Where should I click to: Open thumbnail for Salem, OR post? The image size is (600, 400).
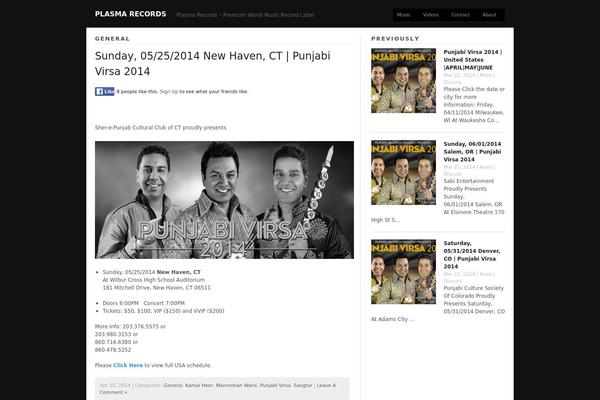tap(403, 172)
